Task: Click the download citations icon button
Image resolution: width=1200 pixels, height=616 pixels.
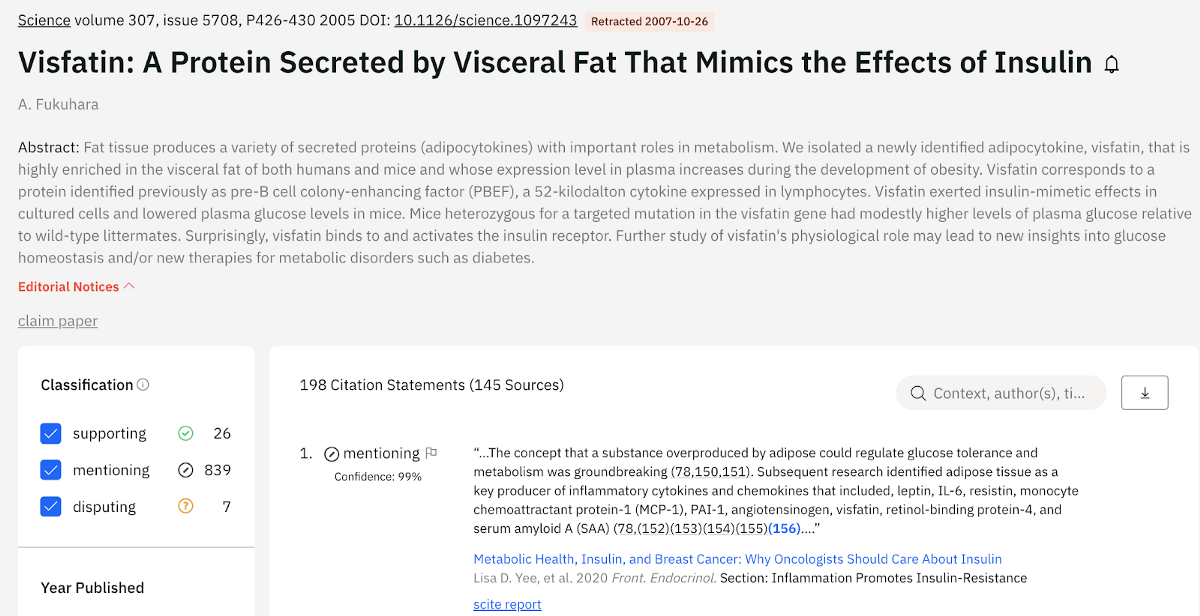Action: (1145, 393)
